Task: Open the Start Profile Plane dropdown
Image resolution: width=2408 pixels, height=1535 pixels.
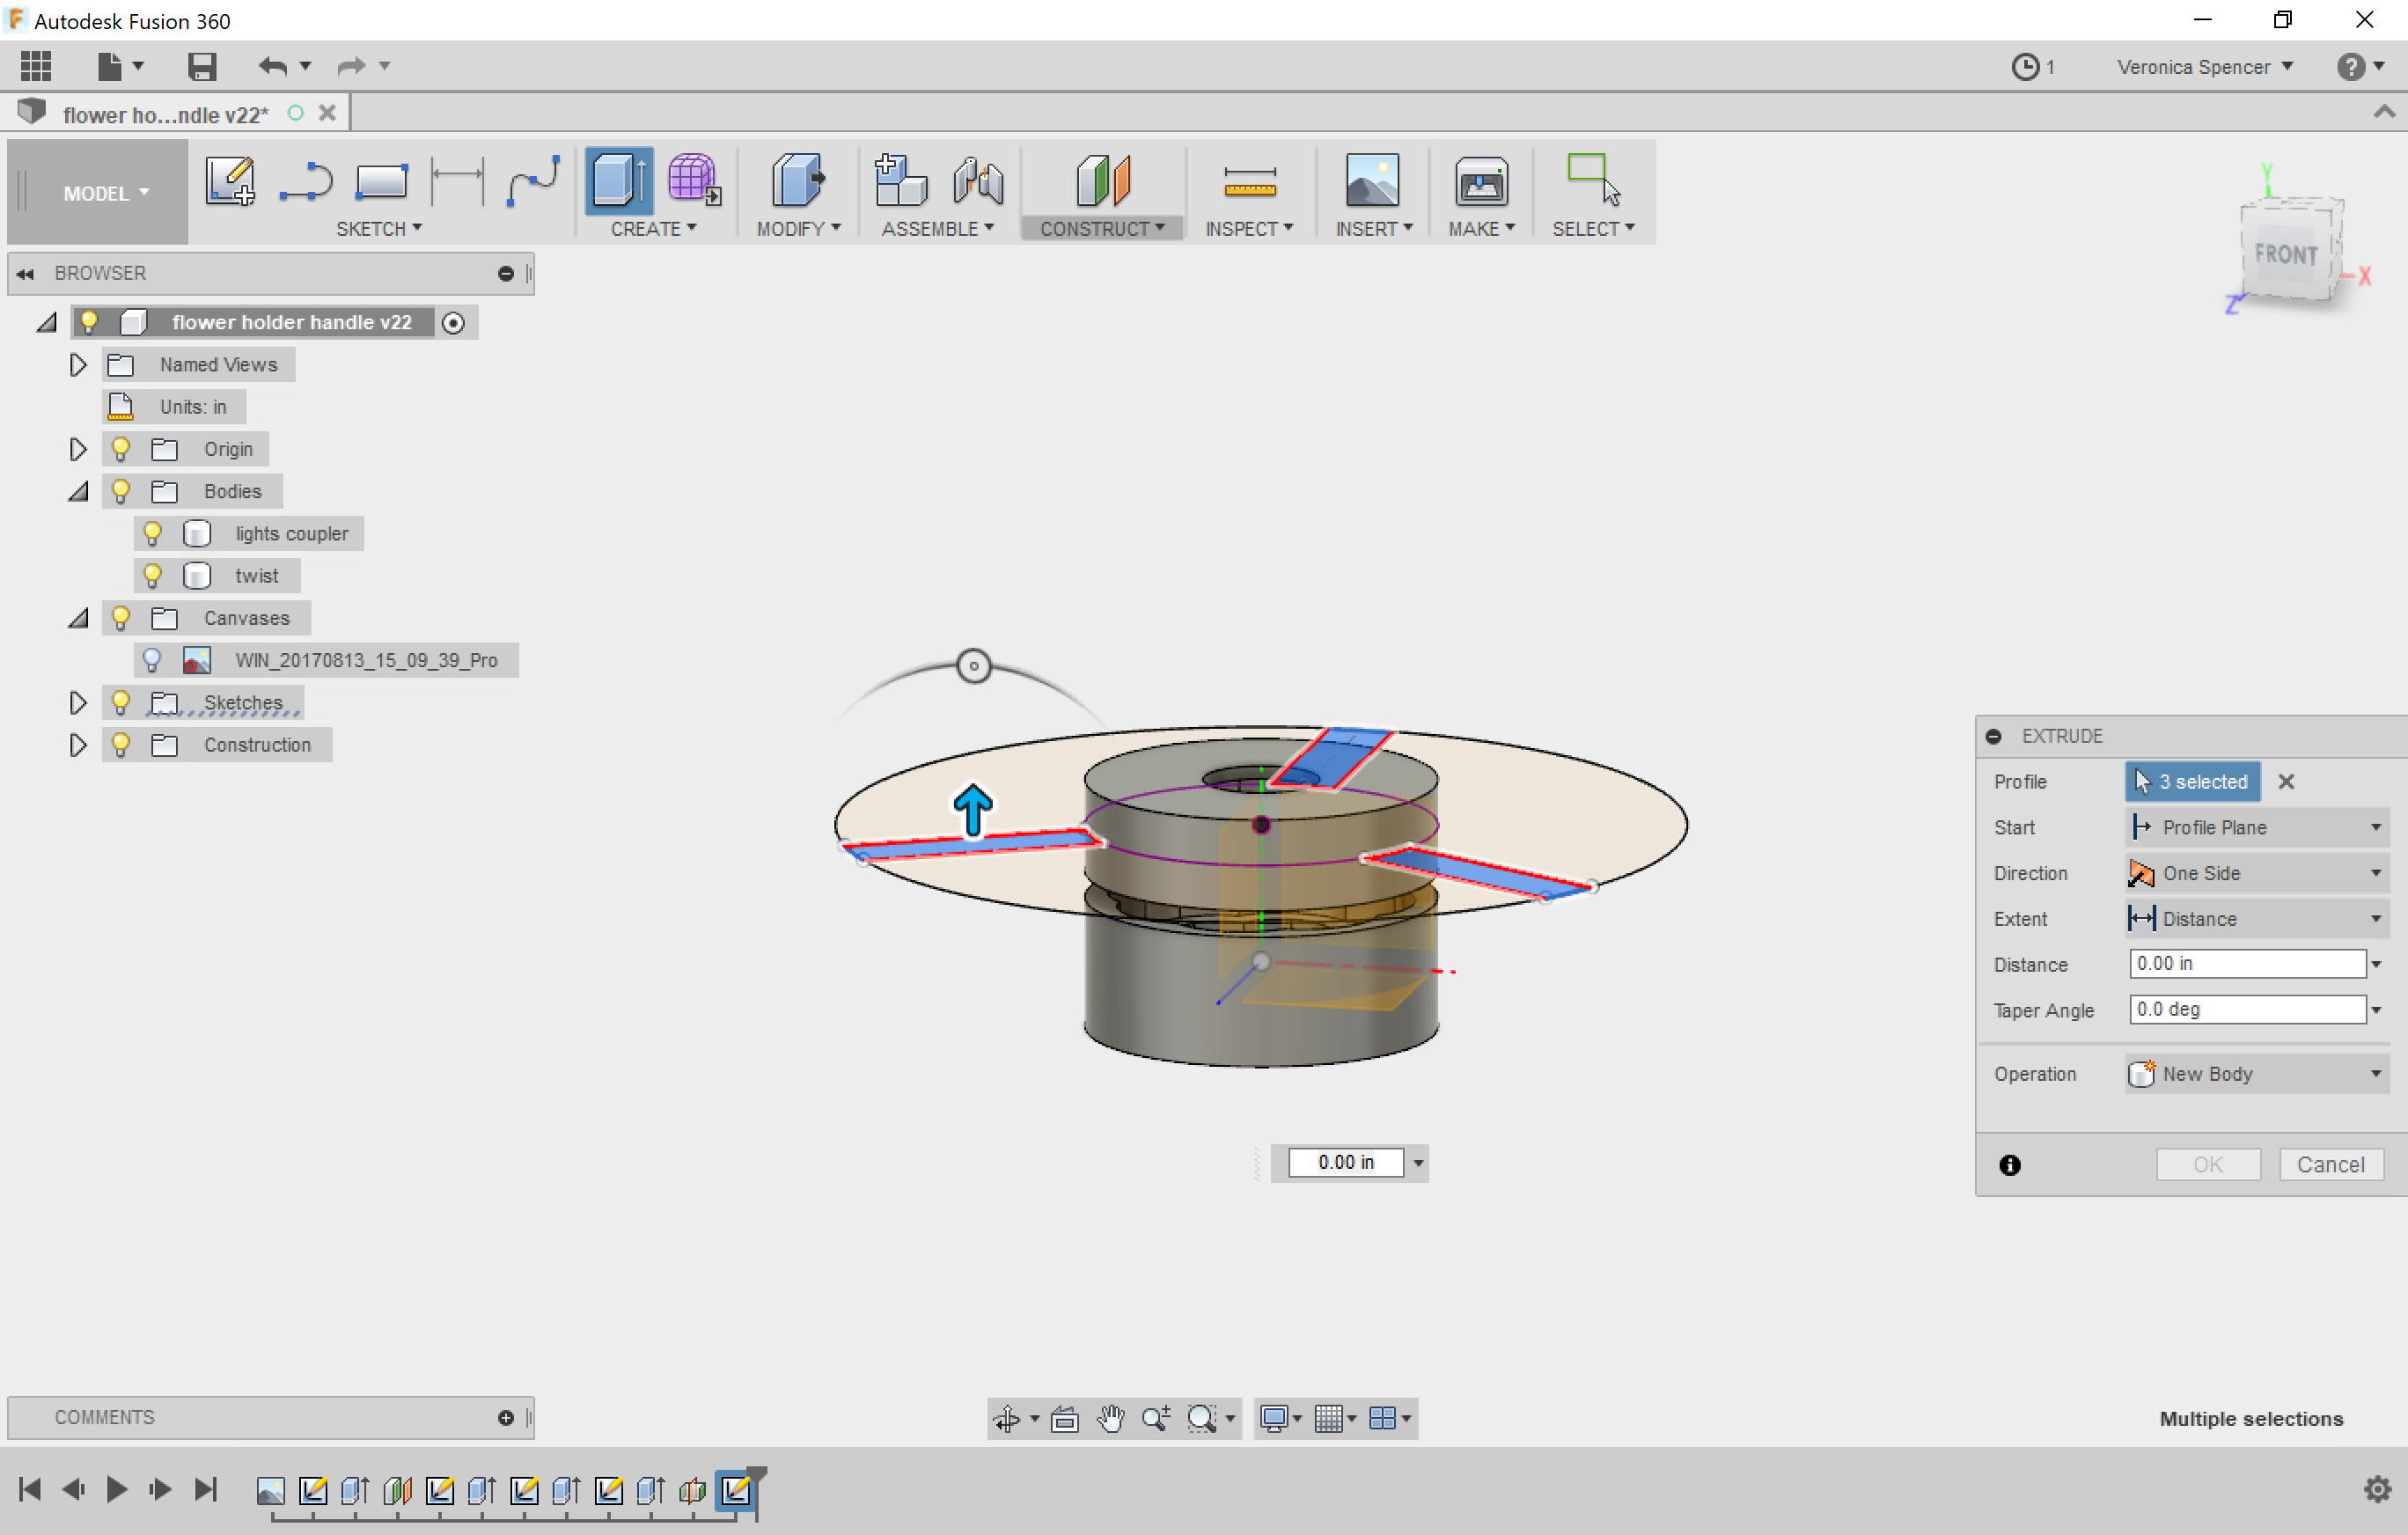Action: (x=2257, y=827)
